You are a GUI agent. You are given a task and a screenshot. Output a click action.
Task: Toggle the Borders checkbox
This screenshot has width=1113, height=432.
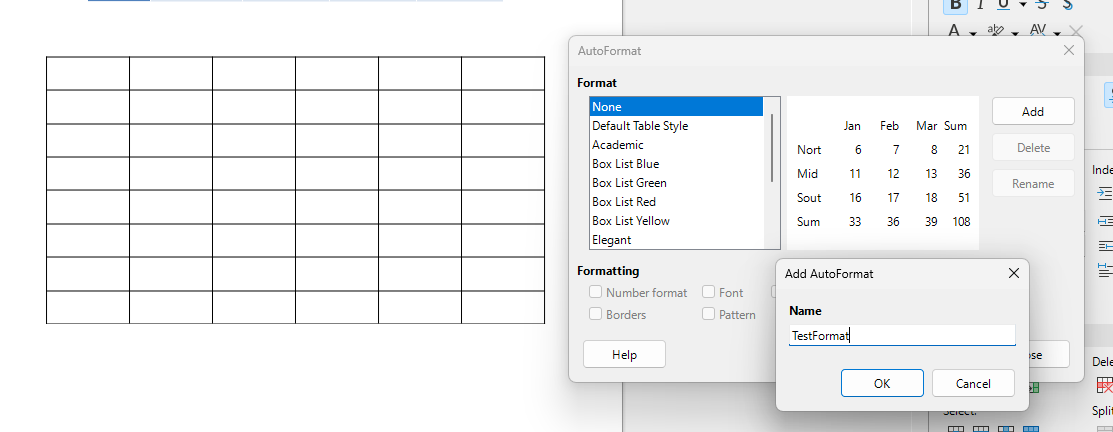[596, 314]
